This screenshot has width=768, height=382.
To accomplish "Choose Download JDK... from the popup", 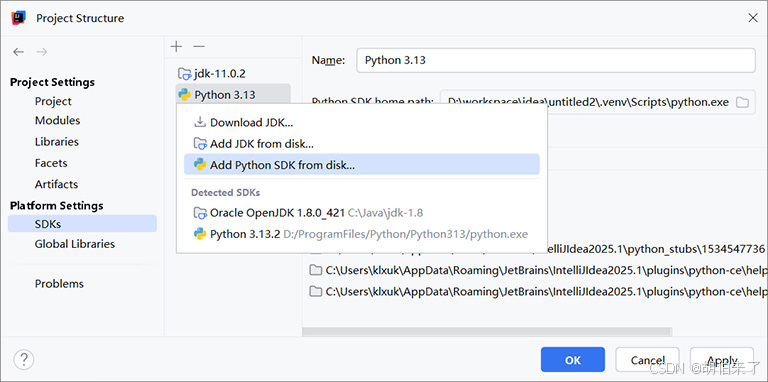I will (x=362, y=122).
